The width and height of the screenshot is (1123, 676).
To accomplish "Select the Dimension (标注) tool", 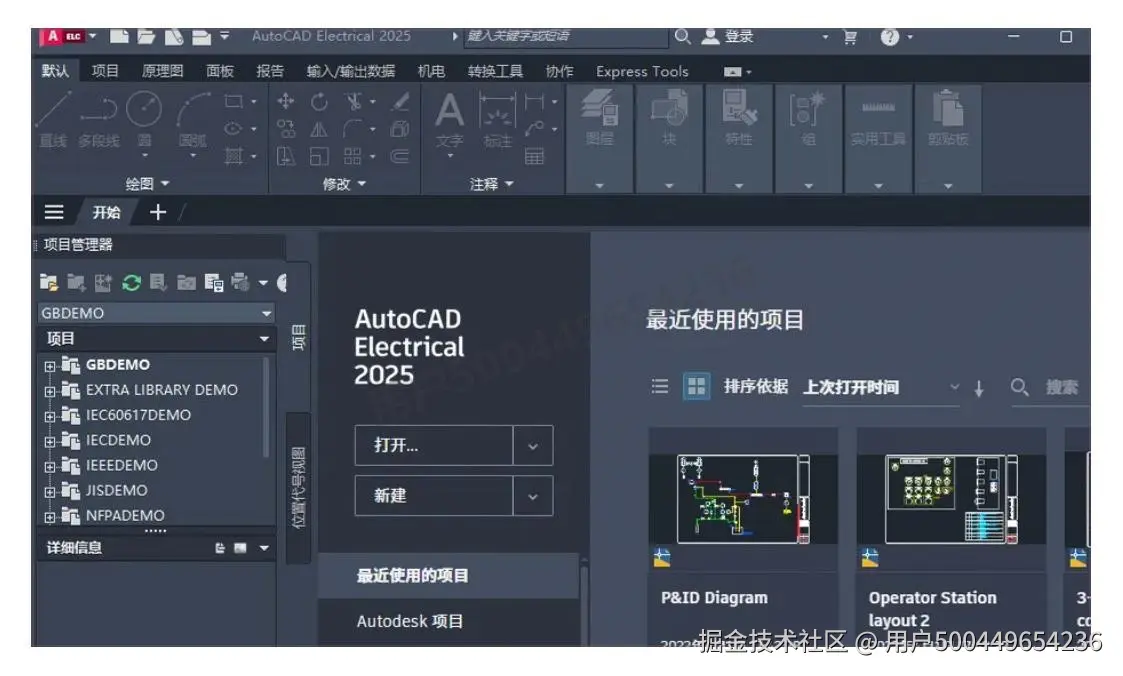I will (497, 120).
